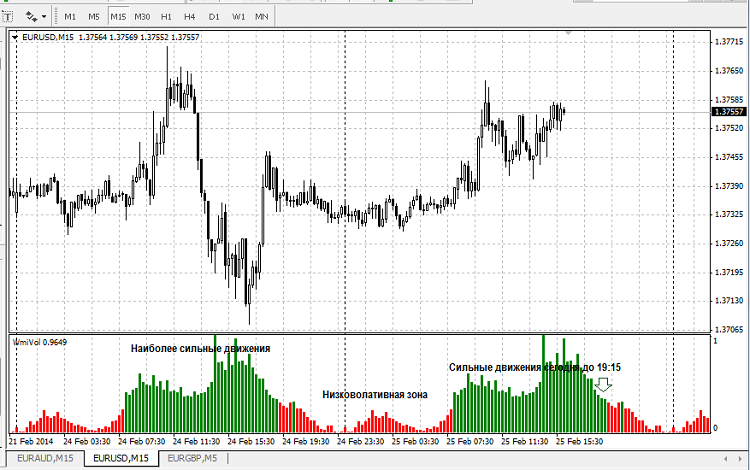750x470 pixels.
Task: Select the EURUSD,M15 chart tab
Action: pyautogui.click(x=119, y=458)
